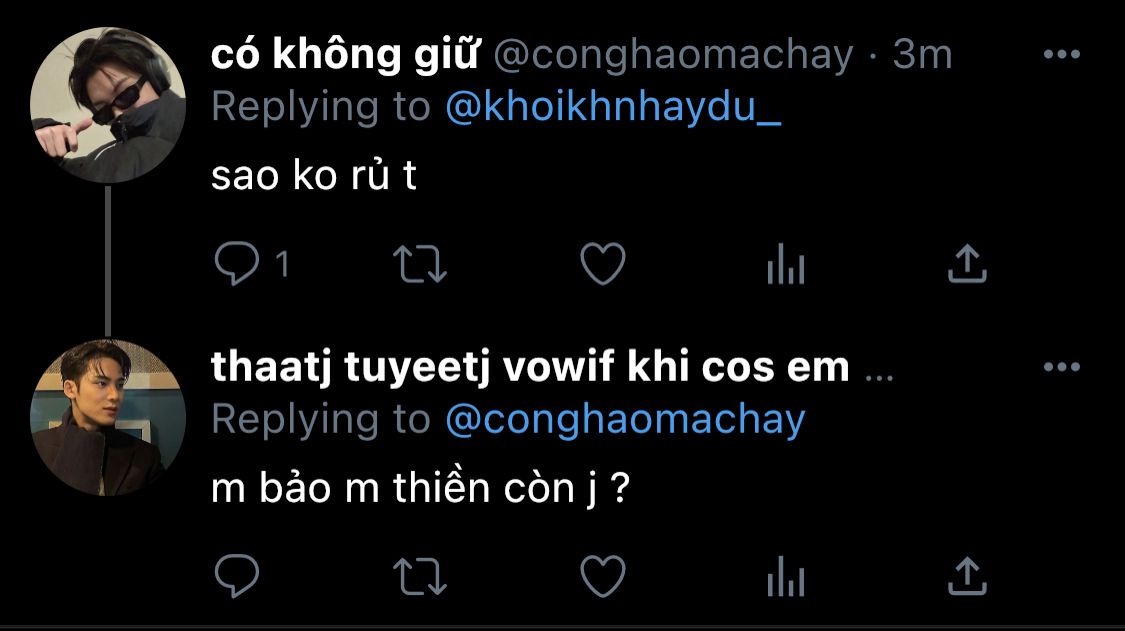The height and width of the screenshot is (631, 1125).
Task: Like the "m bảo m thiền" tweet
Action: [602, 576]
